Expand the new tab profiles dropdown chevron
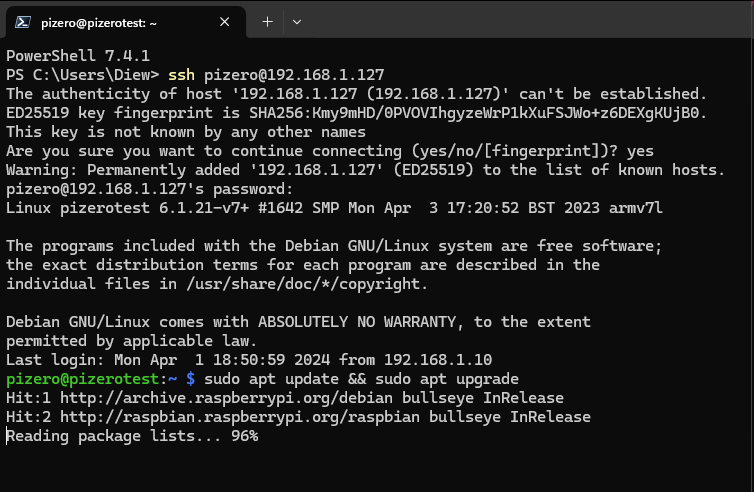The height and width of the screenshot is (492, 754). [297, 21]
